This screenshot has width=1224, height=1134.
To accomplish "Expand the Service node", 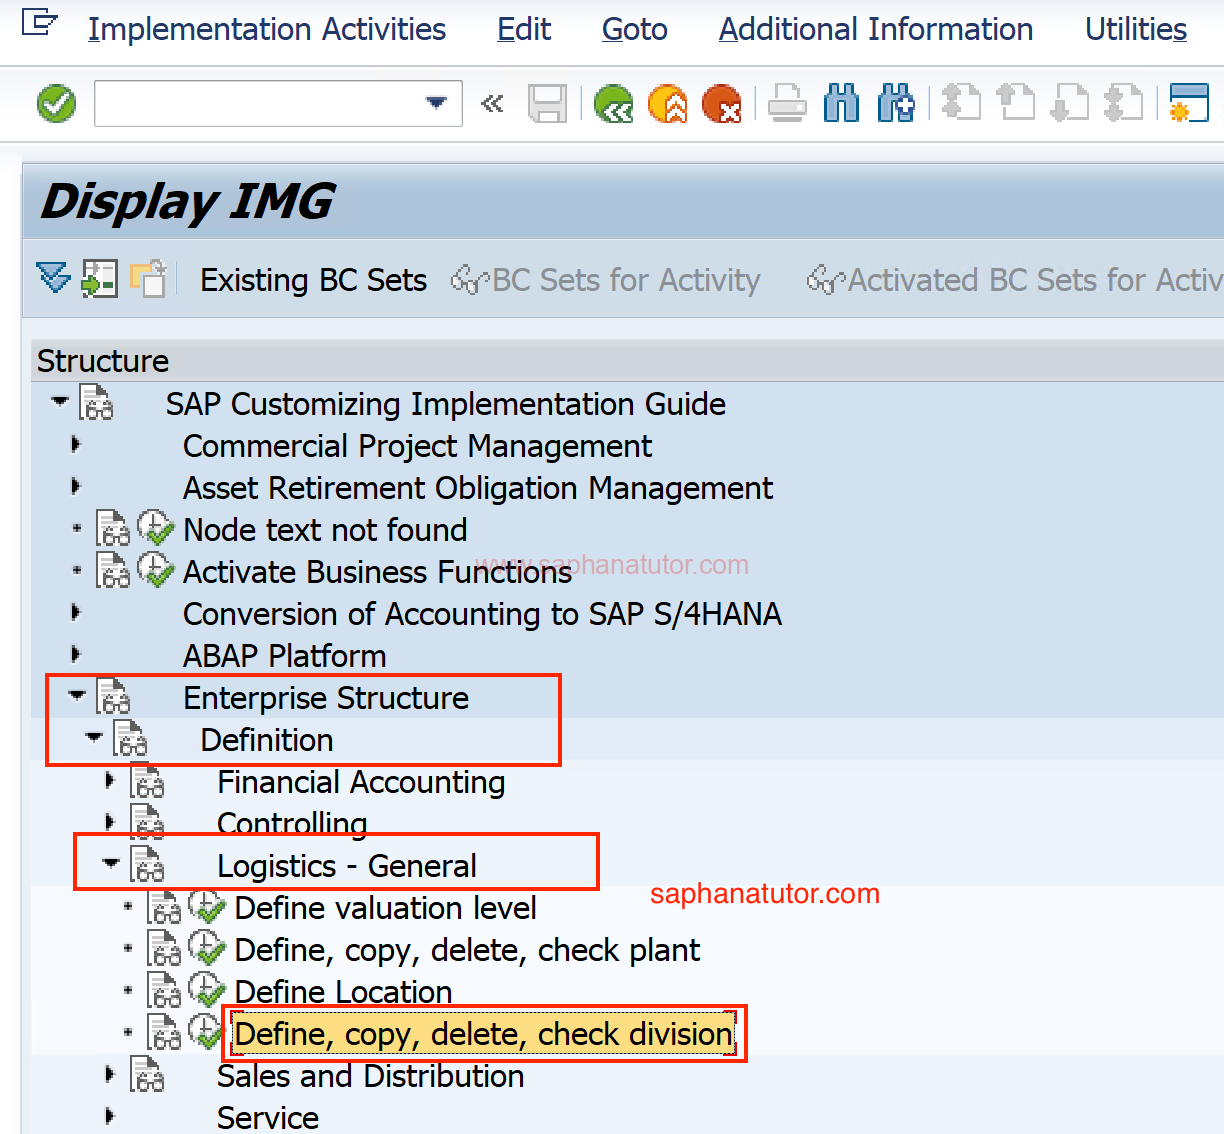I will 110,1116.
